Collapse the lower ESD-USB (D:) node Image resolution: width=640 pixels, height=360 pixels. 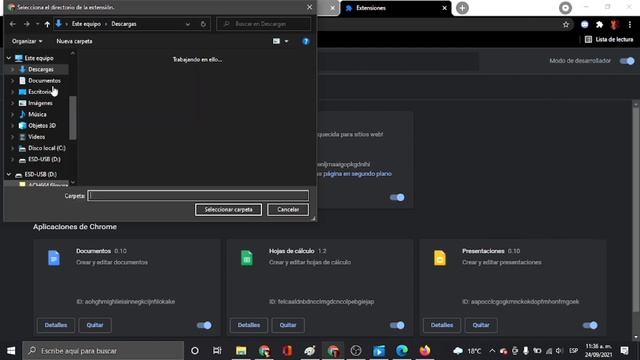[x=9, y=174]
